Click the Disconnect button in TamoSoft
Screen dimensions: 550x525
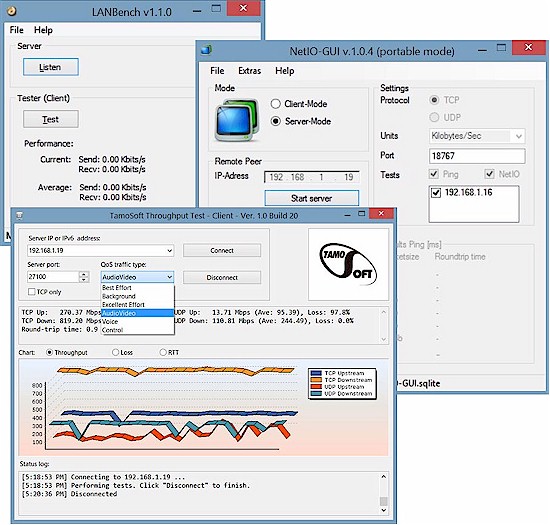point(222,277)
